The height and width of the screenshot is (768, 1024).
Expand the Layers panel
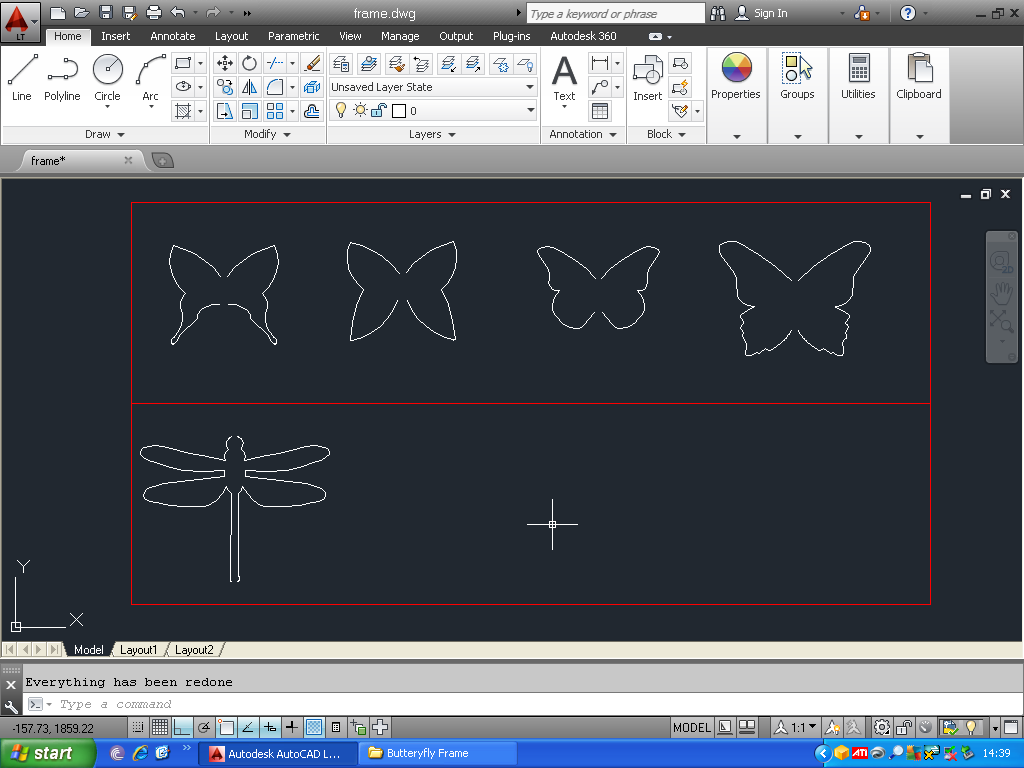[432, 134]
